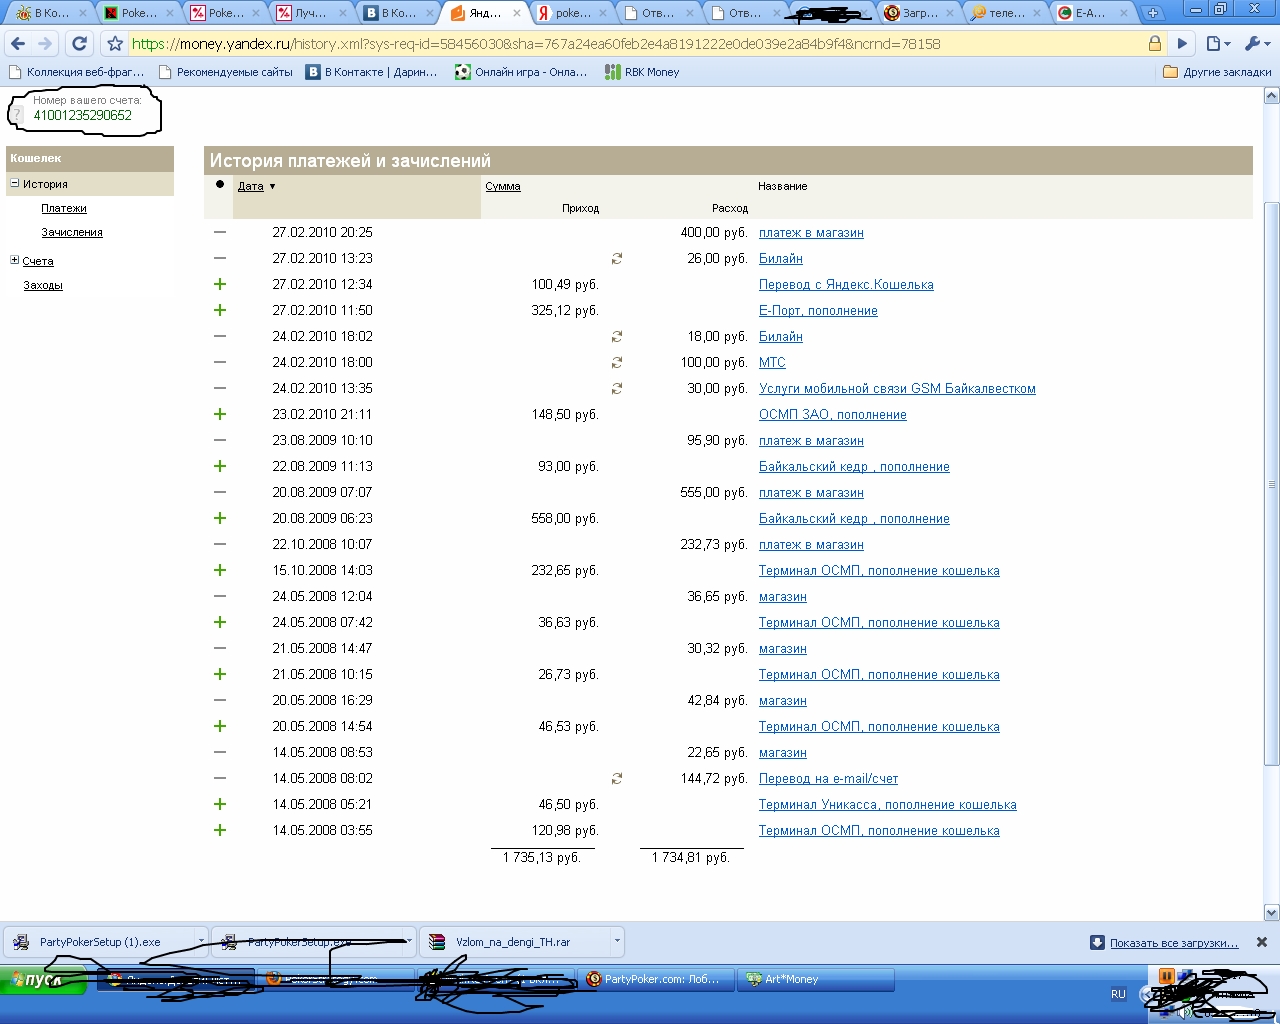
Task: Click the Сумма column header link
Action: tap(503, 186)
